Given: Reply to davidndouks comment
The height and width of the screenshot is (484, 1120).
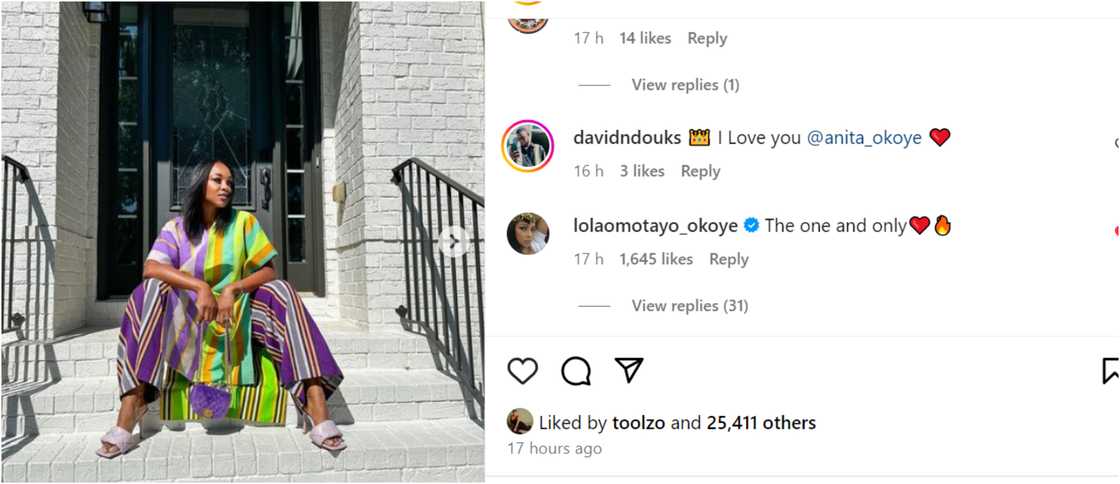Looking at the screenshot, I should click(700, 171).
